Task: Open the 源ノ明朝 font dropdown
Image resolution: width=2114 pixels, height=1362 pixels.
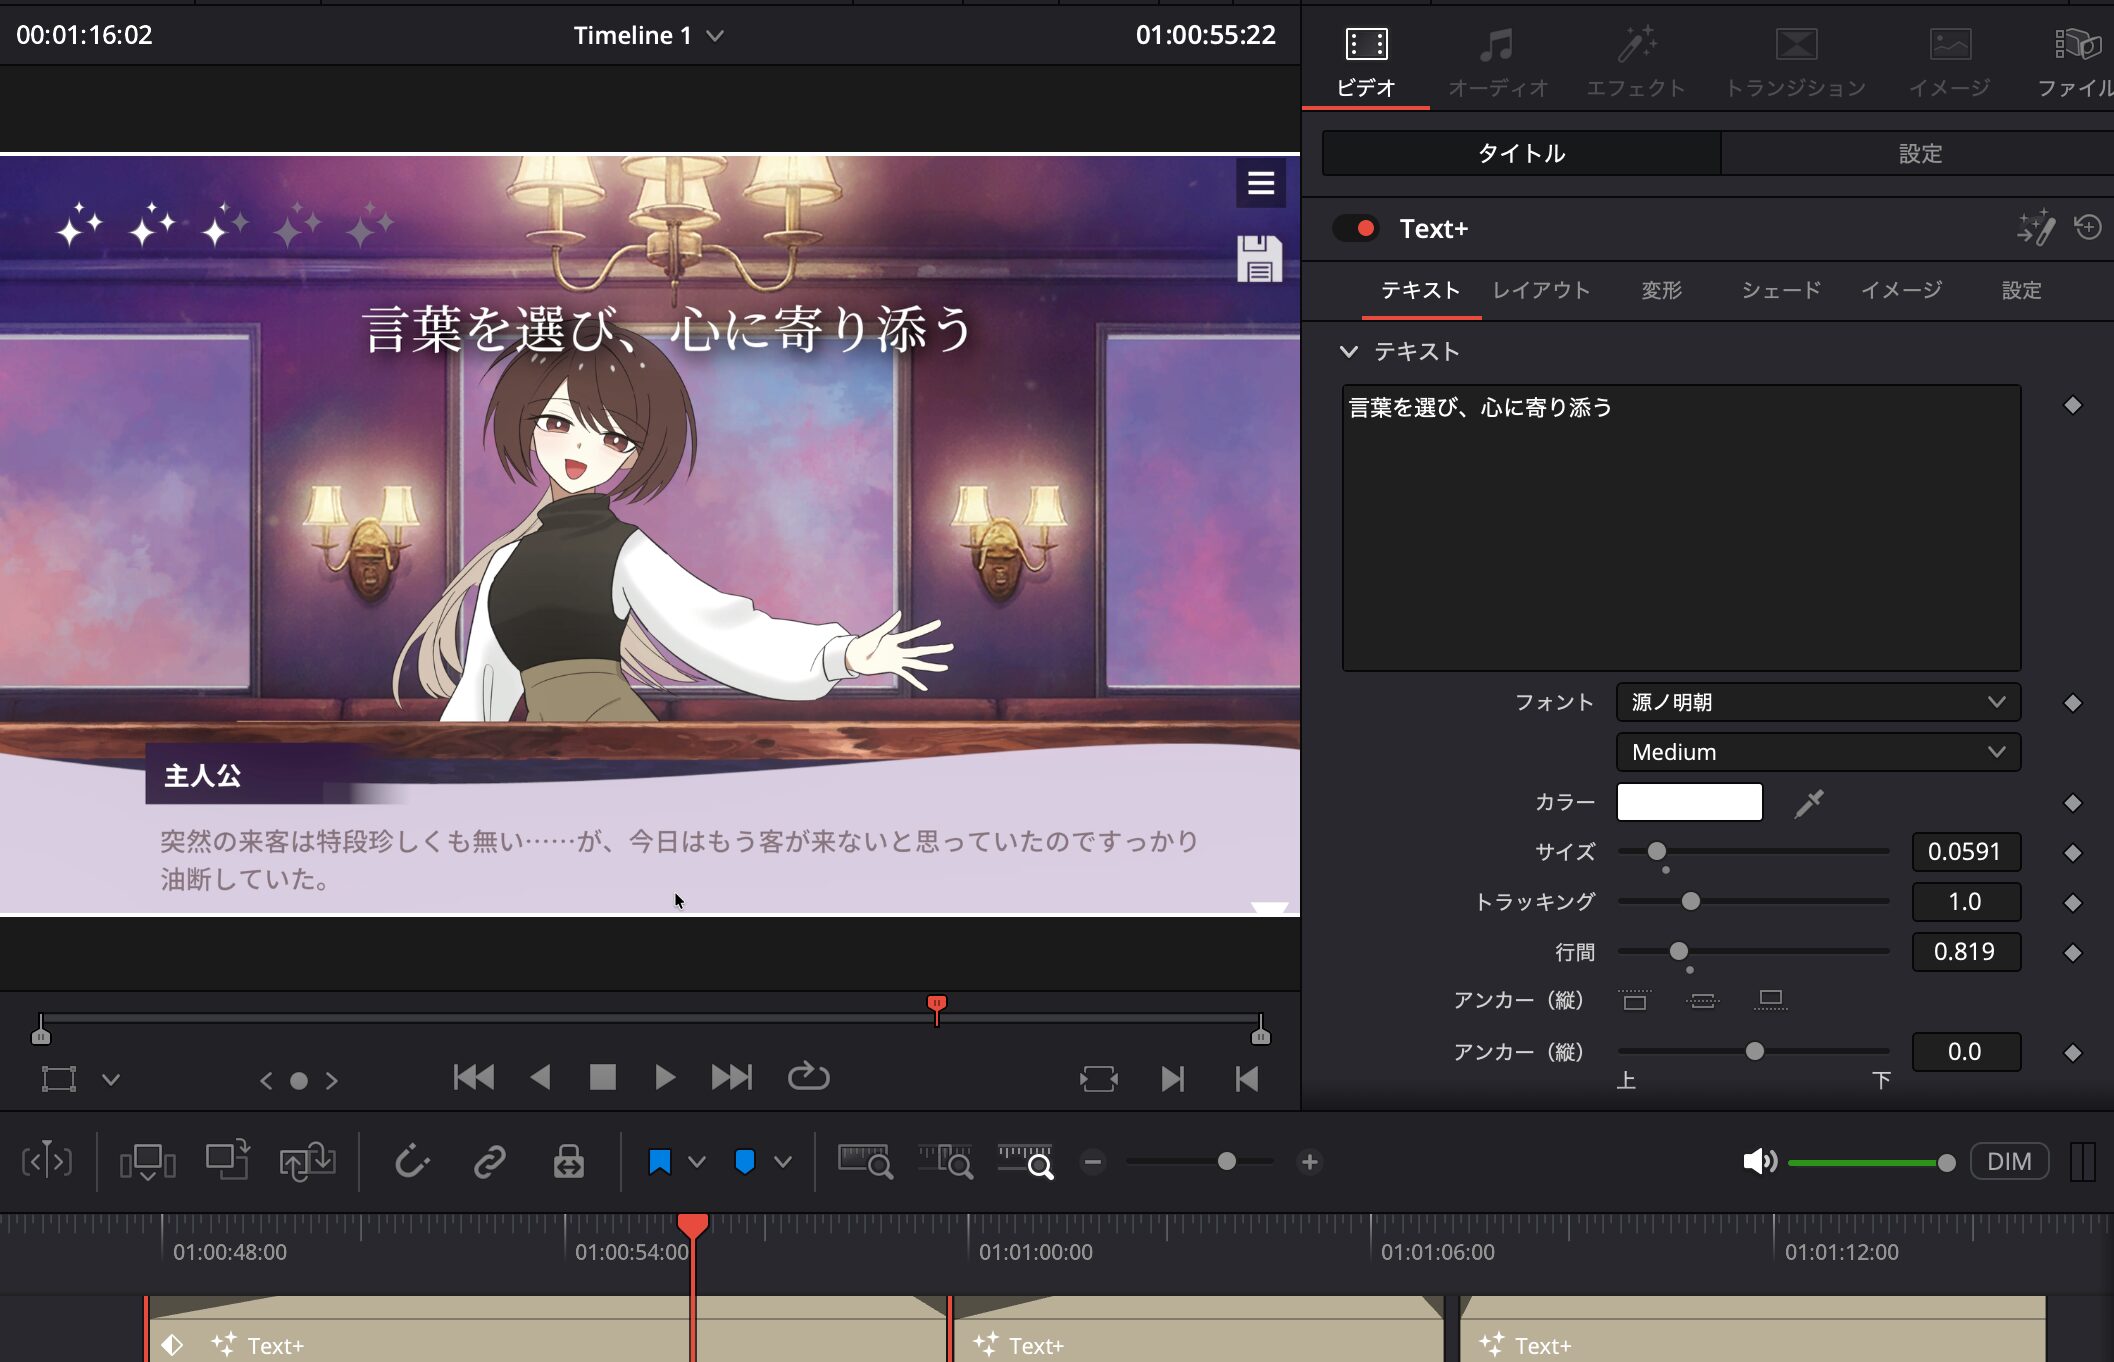Action: coord(1817,703)
